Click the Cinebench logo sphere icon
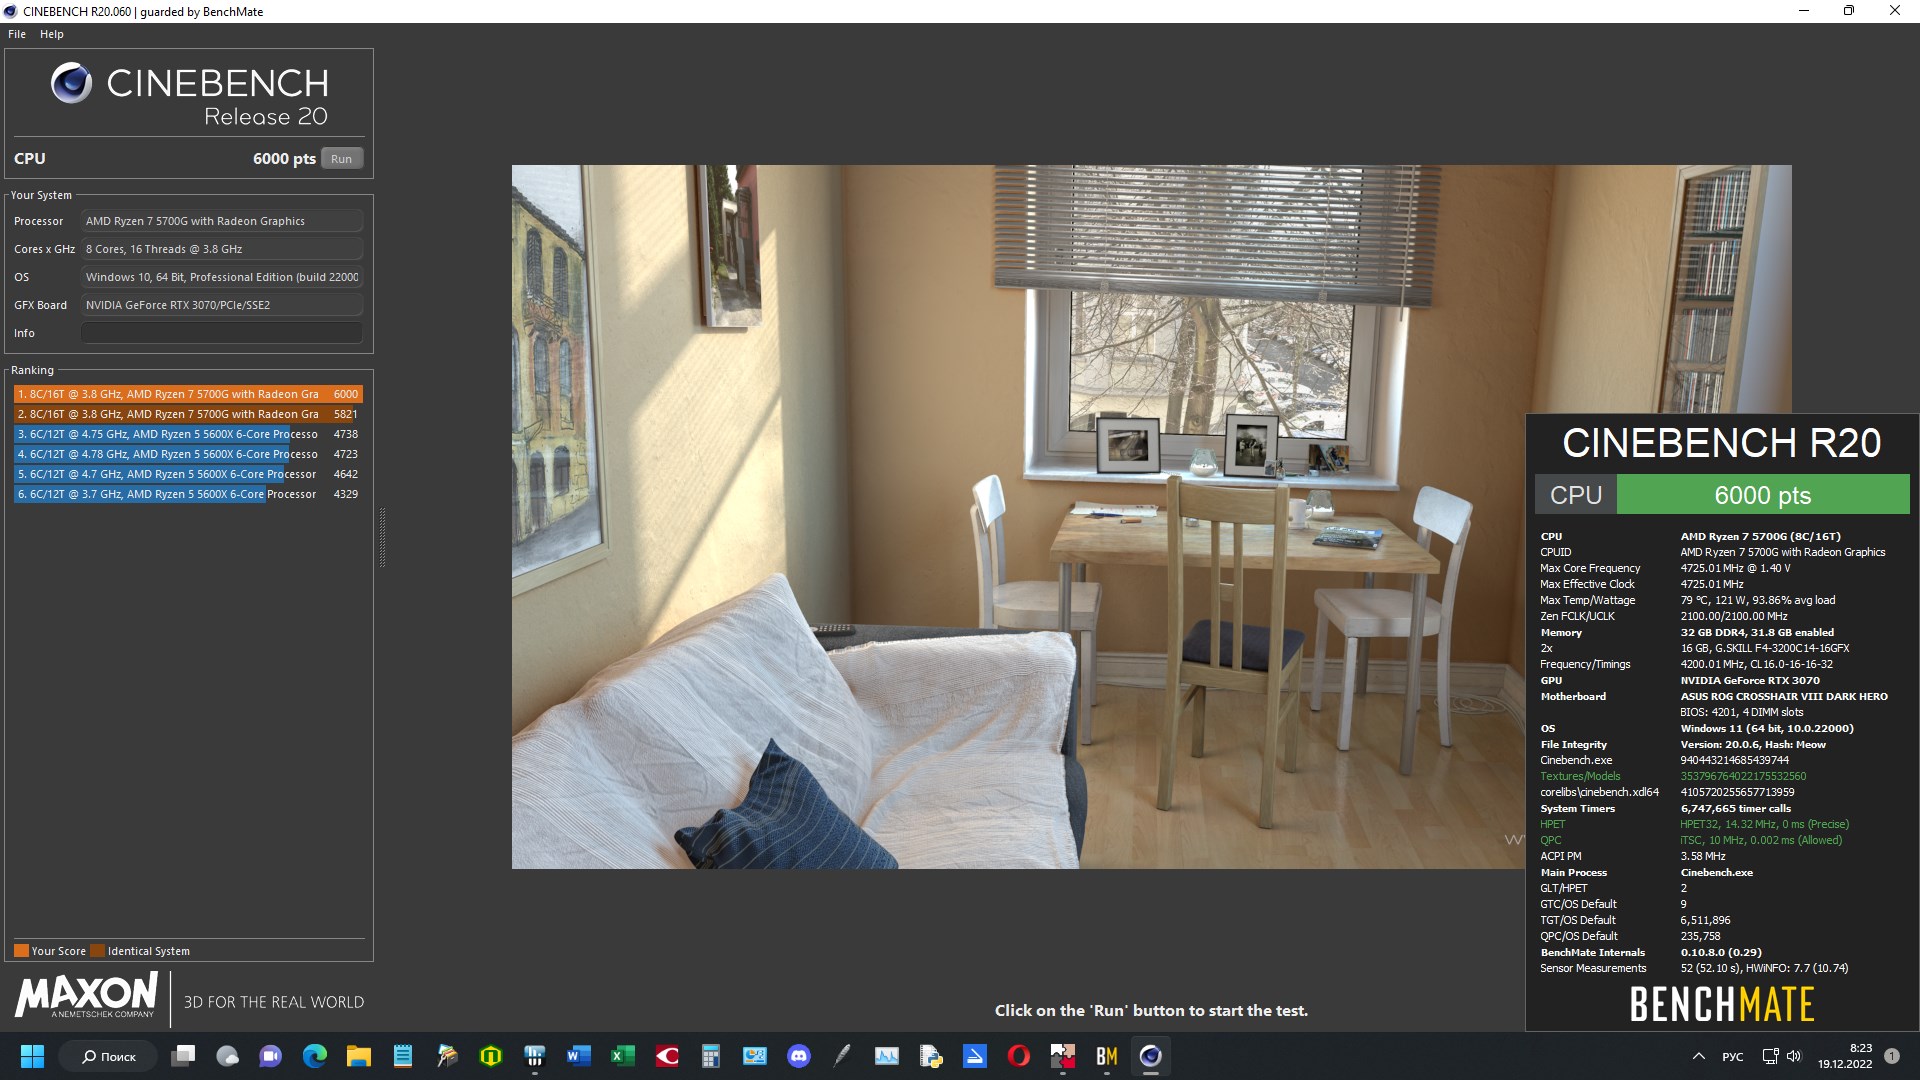The width and height of the screenshot is (1920, 1080). click(72, 83)
